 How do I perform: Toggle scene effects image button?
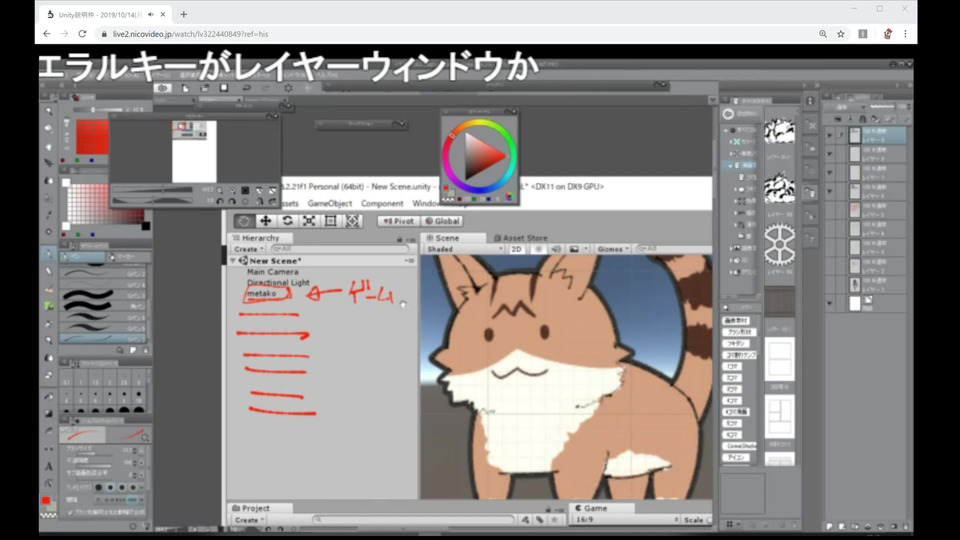[574, 249]
